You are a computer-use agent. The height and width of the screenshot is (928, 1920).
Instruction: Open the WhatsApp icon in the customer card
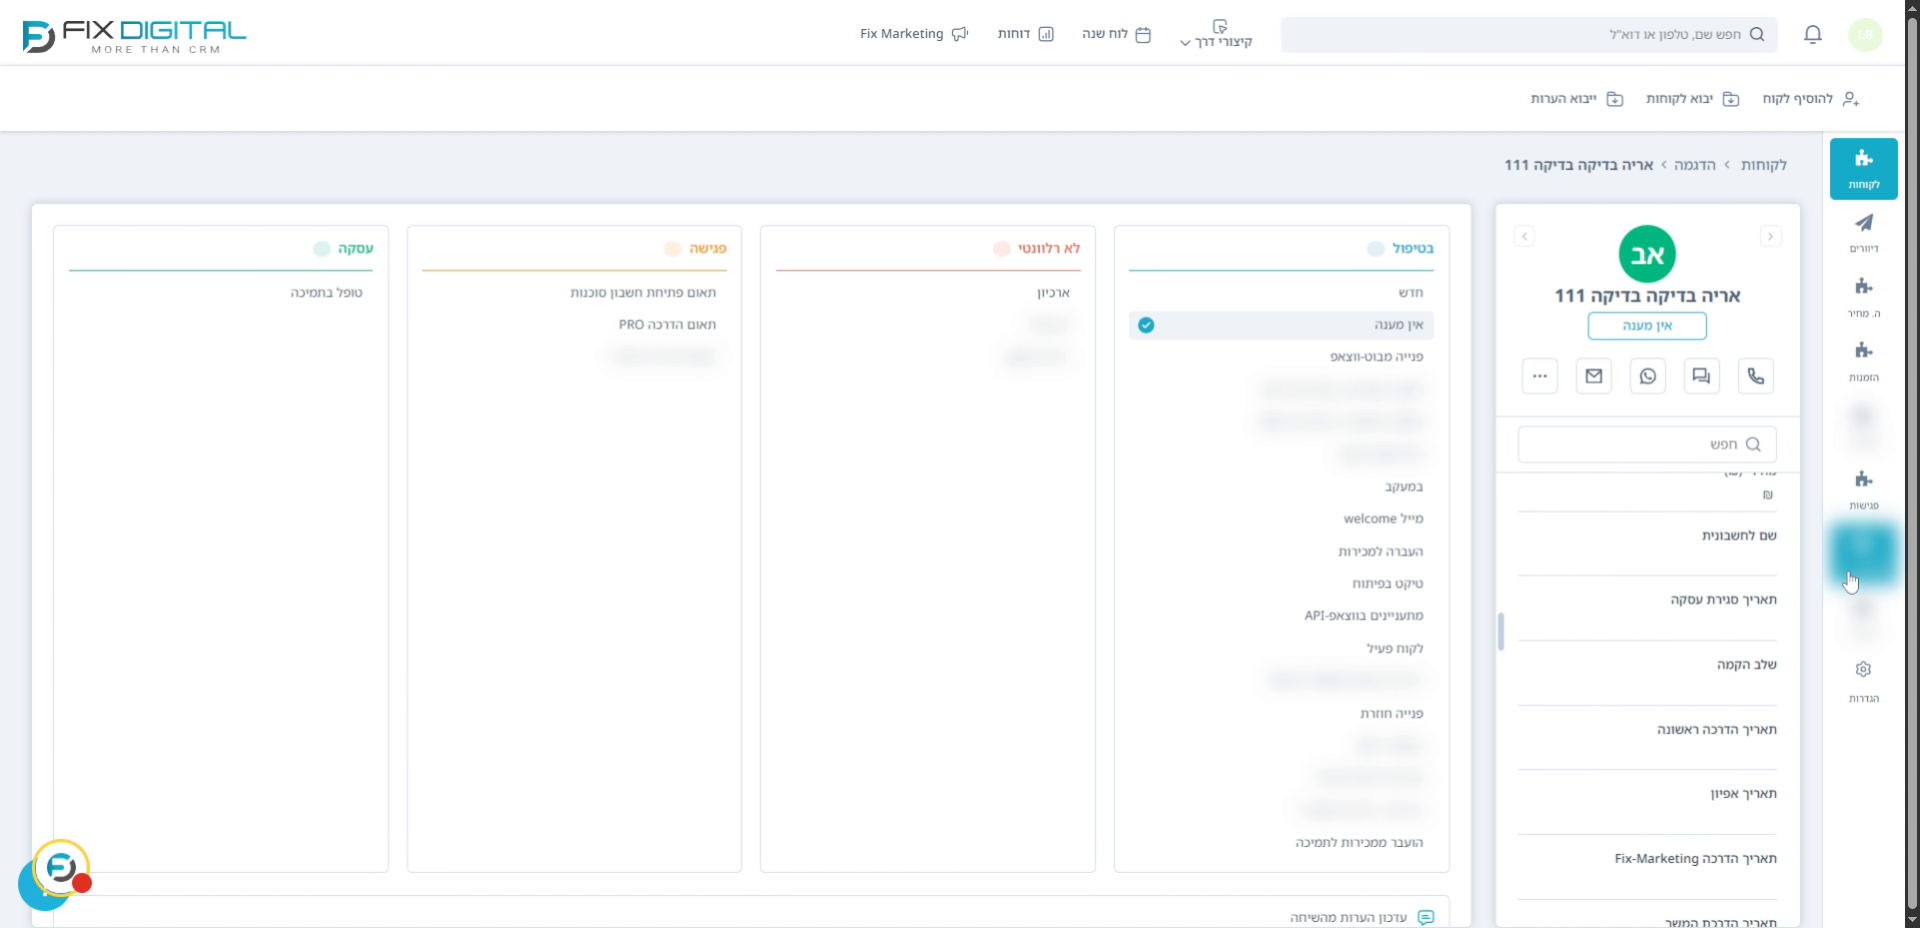click(1647, 376)
